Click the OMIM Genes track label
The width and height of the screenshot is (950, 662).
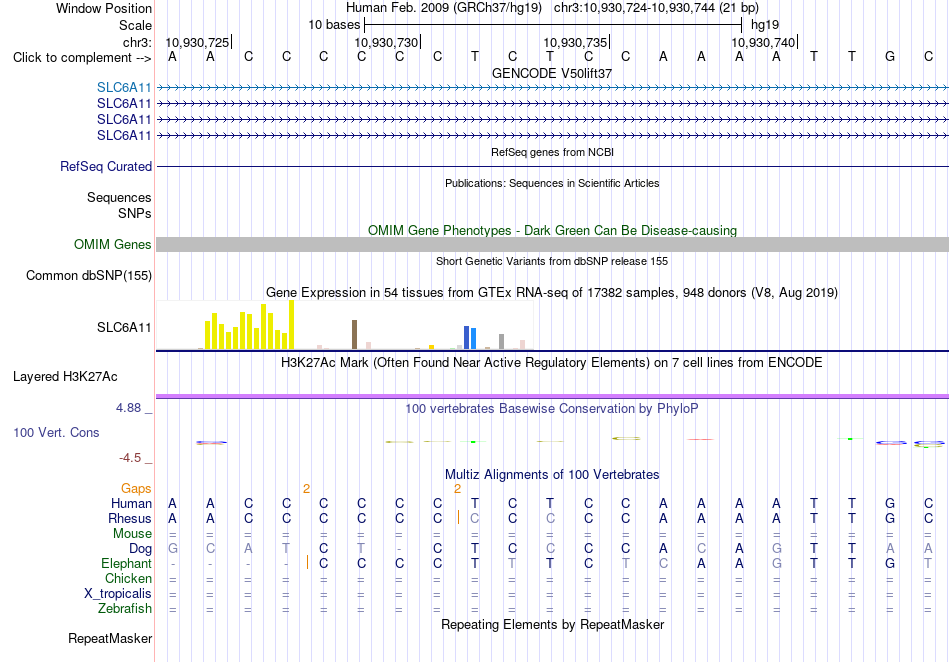point(113,245)
